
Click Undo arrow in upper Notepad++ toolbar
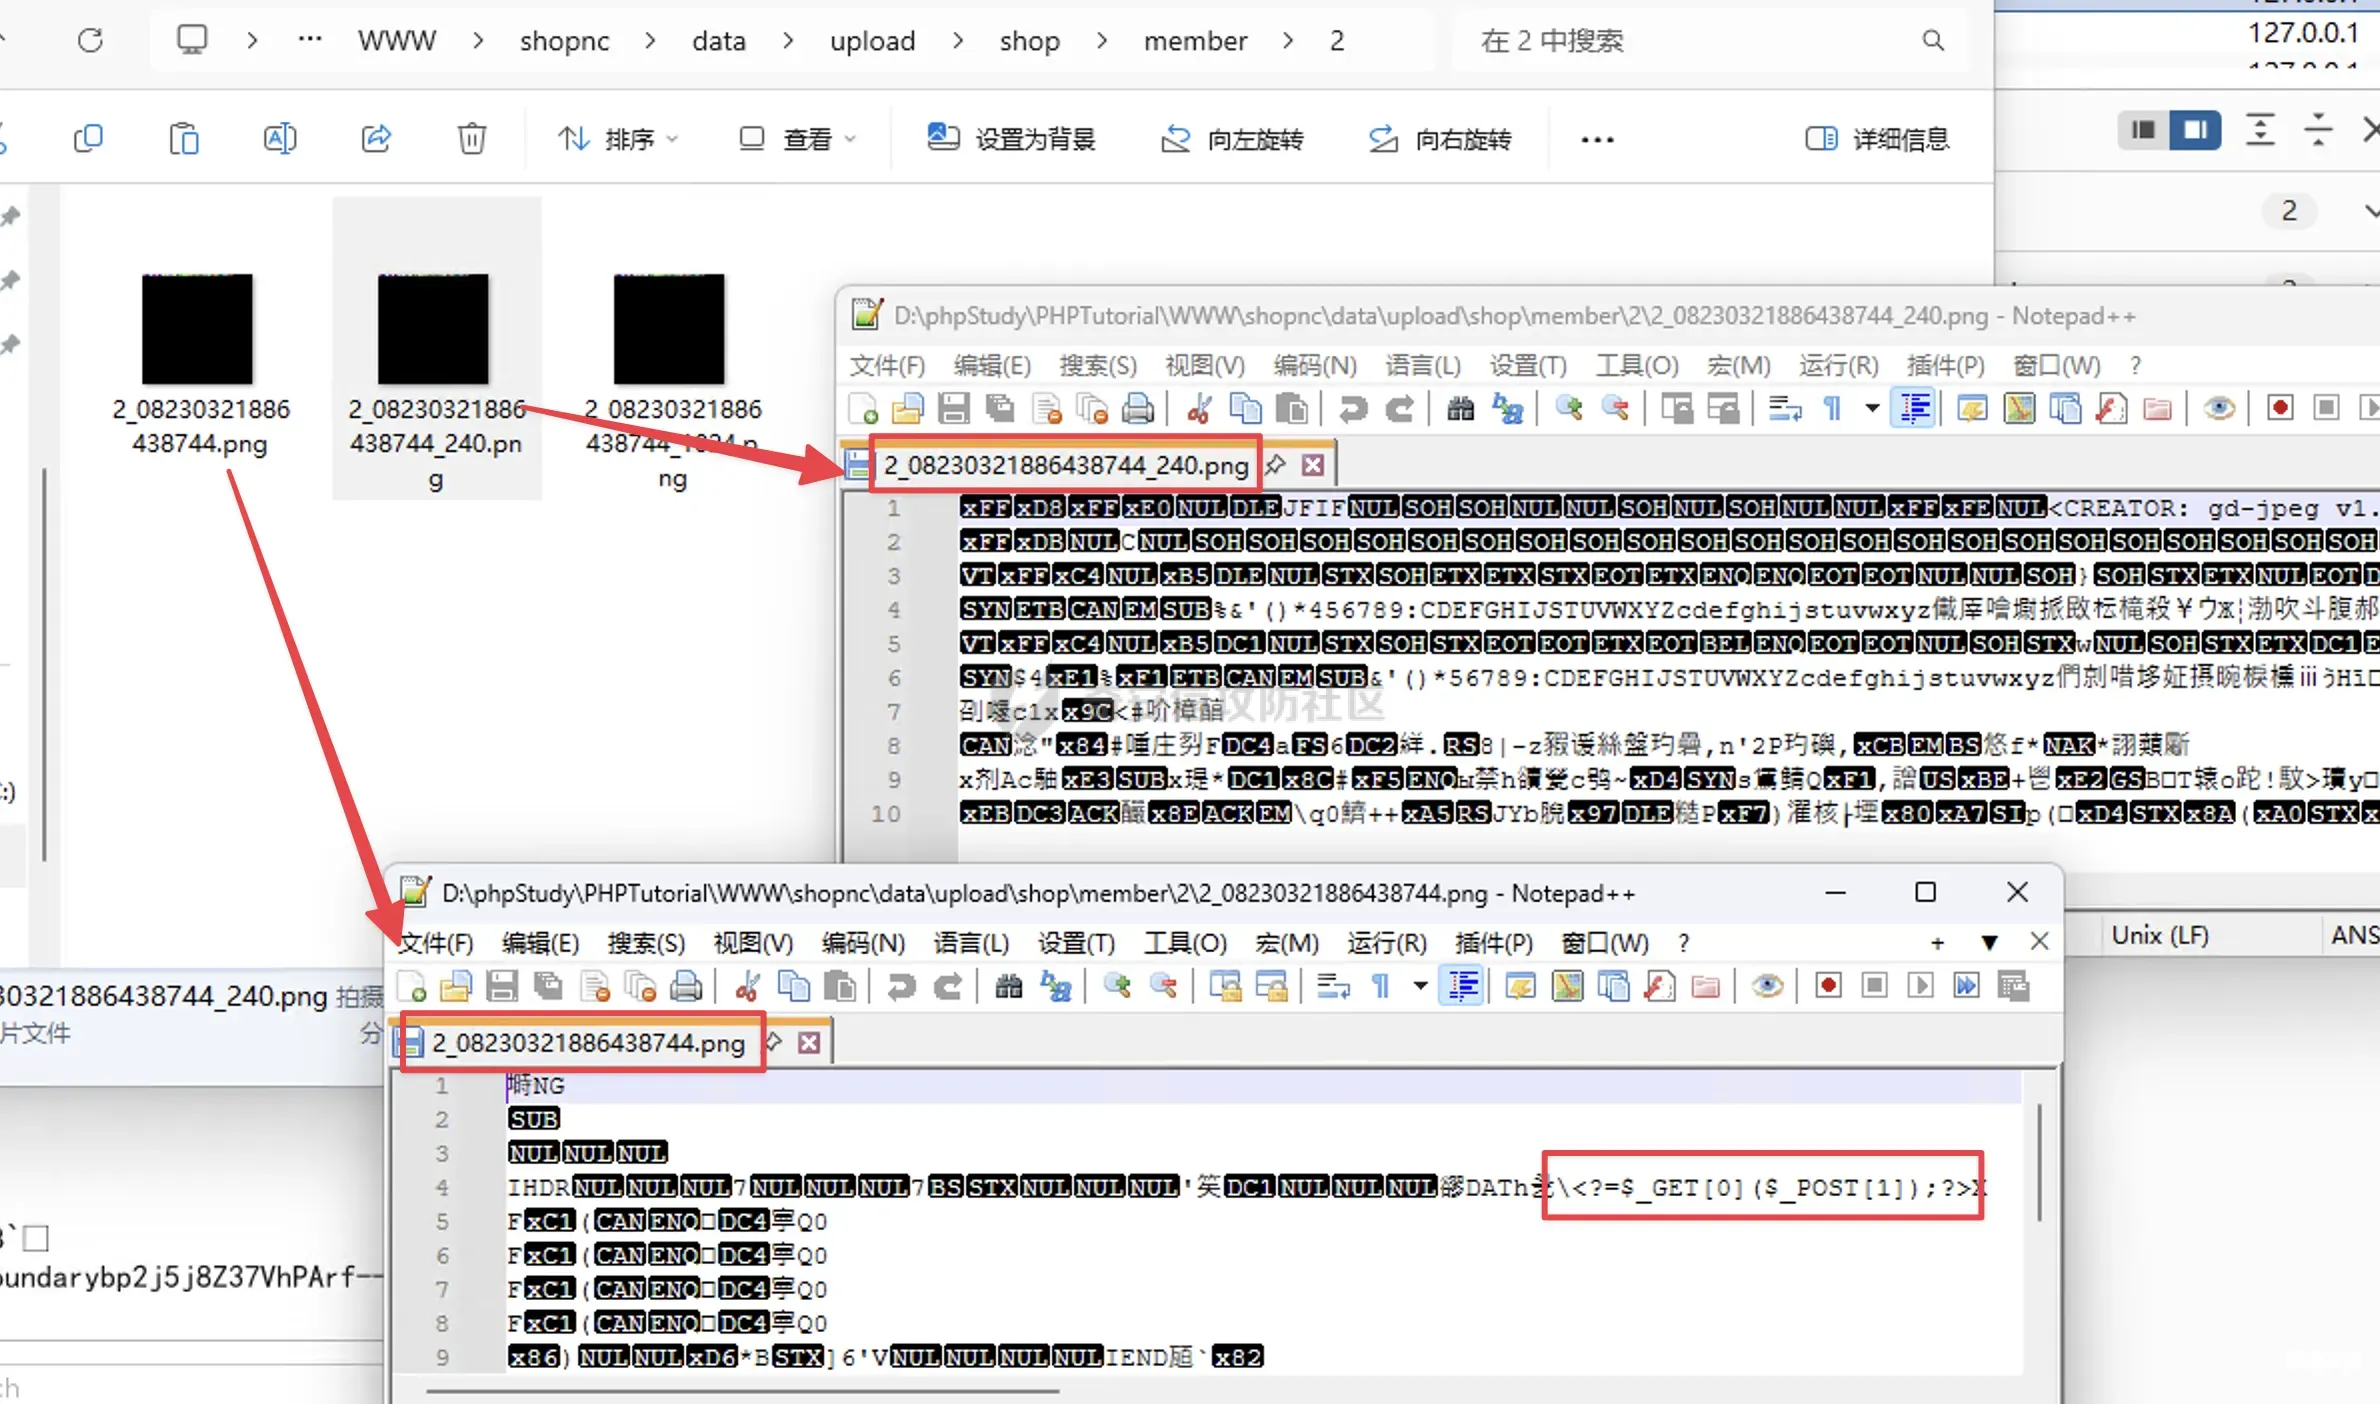pyautogui.click(x=1353, y=409)
